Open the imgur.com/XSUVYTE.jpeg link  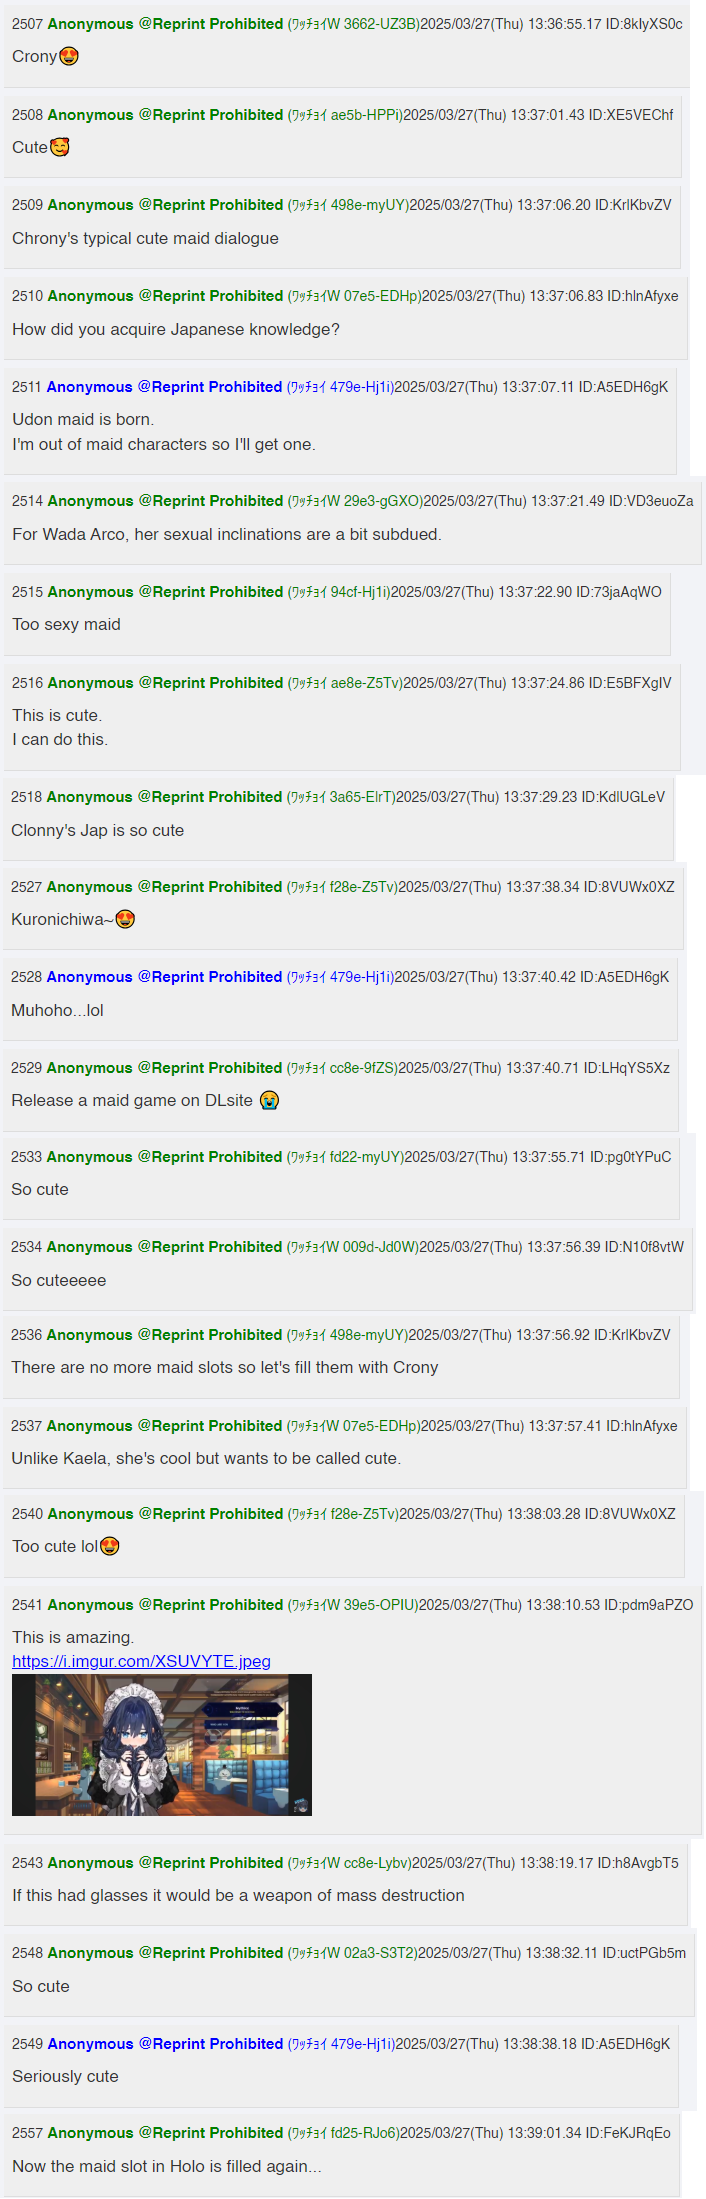tap(141, 1661)
